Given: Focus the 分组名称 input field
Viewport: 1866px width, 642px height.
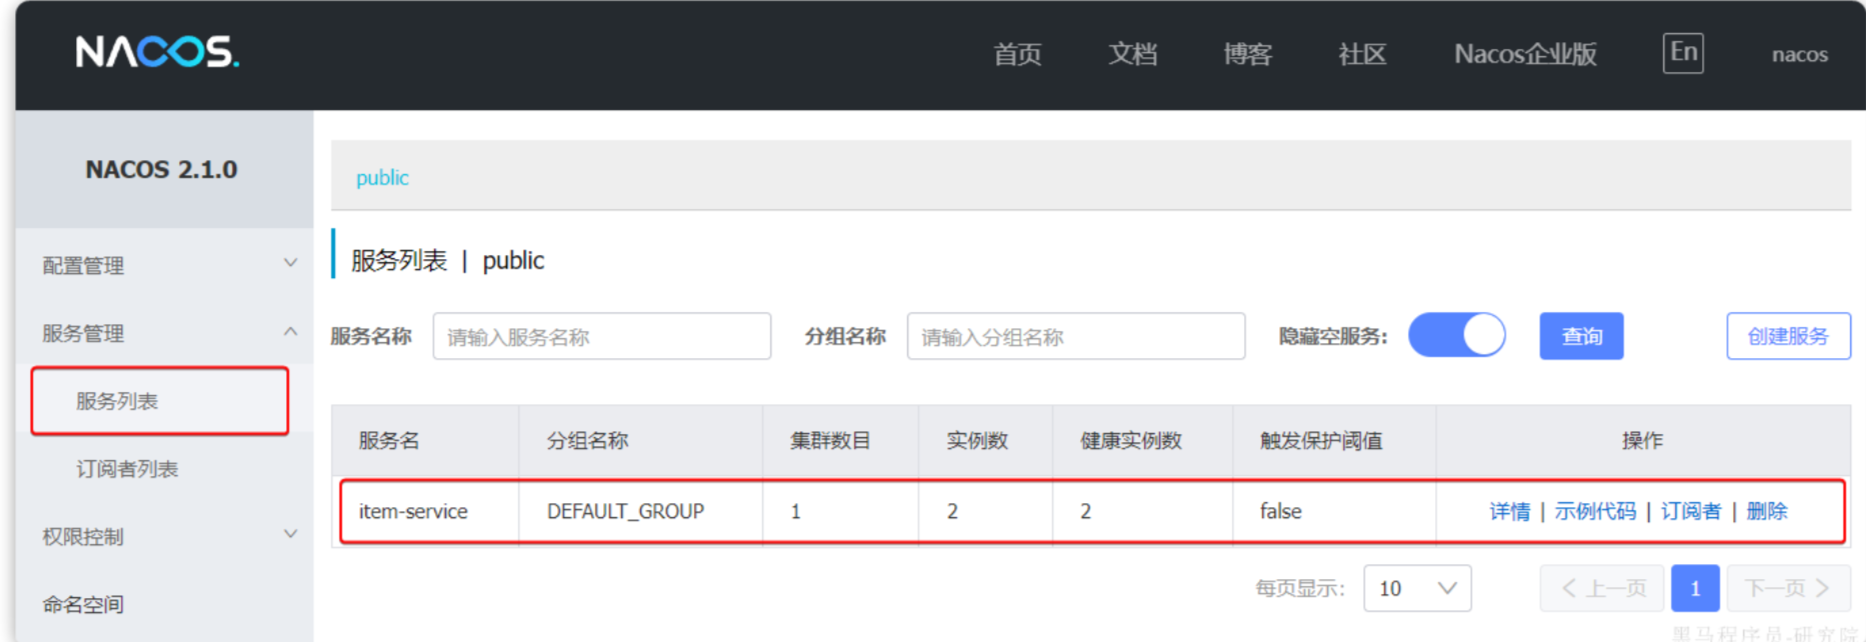Looking at the screenshot, I should point(1076,336).
